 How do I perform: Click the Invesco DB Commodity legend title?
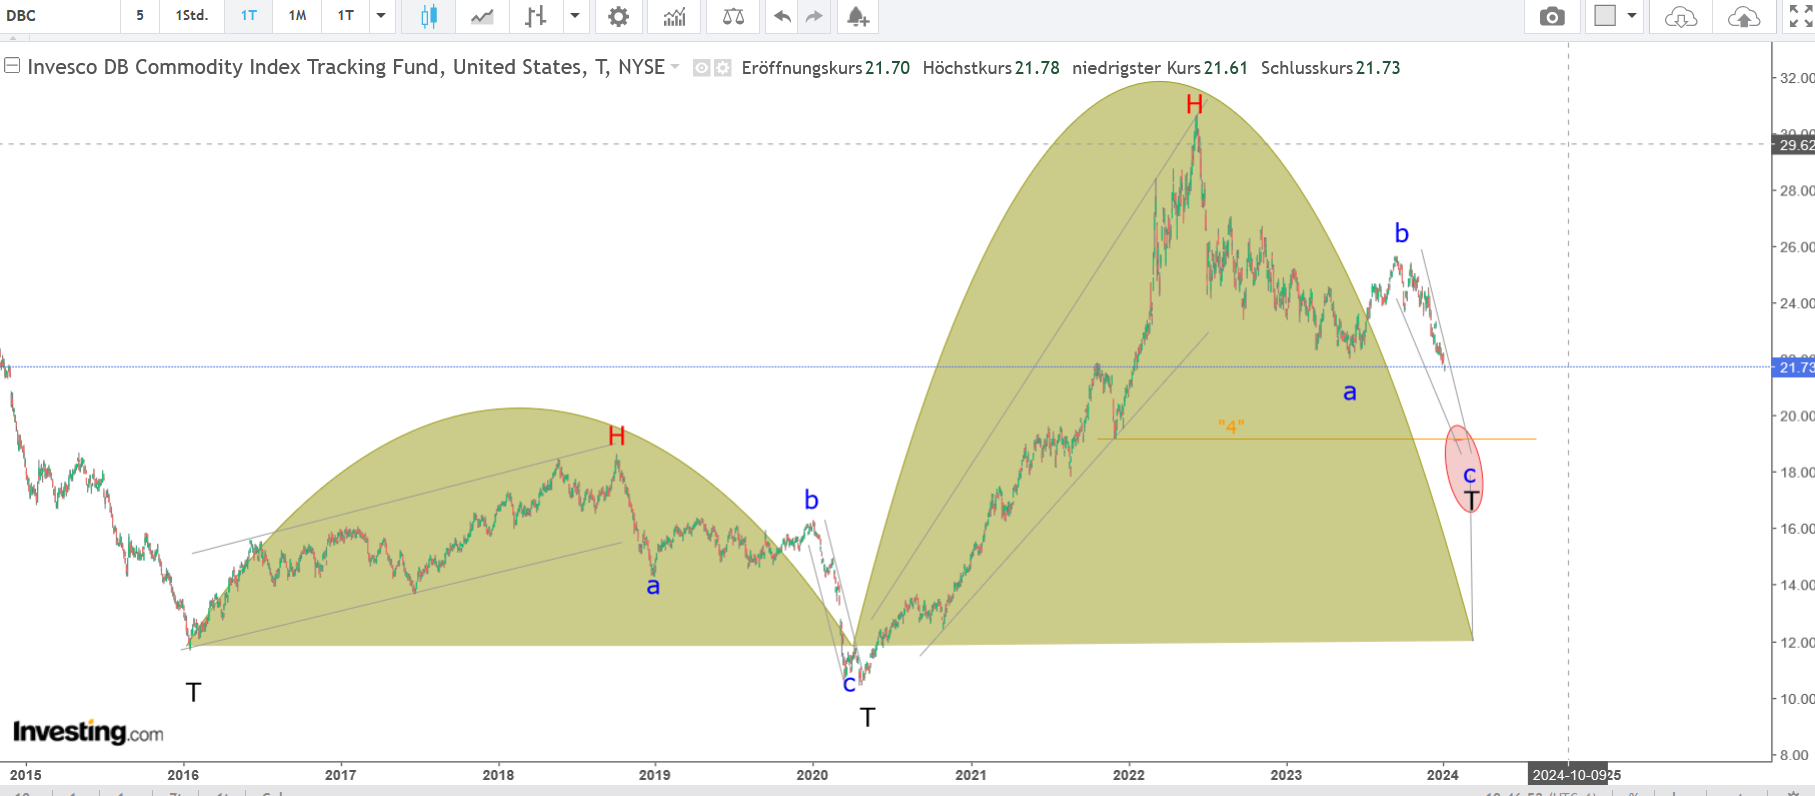pyautogui.click(x=346, y=67)
